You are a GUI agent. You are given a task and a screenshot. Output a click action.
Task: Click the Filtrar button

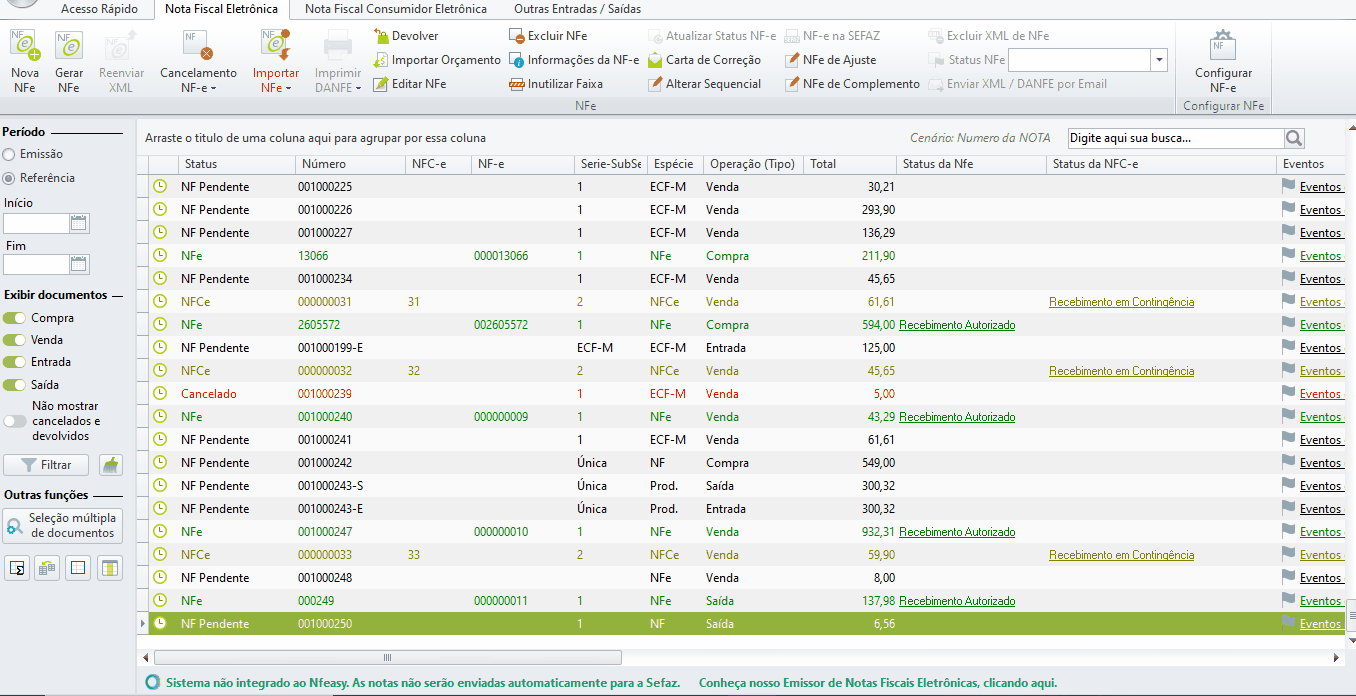[x=46, y=465]
